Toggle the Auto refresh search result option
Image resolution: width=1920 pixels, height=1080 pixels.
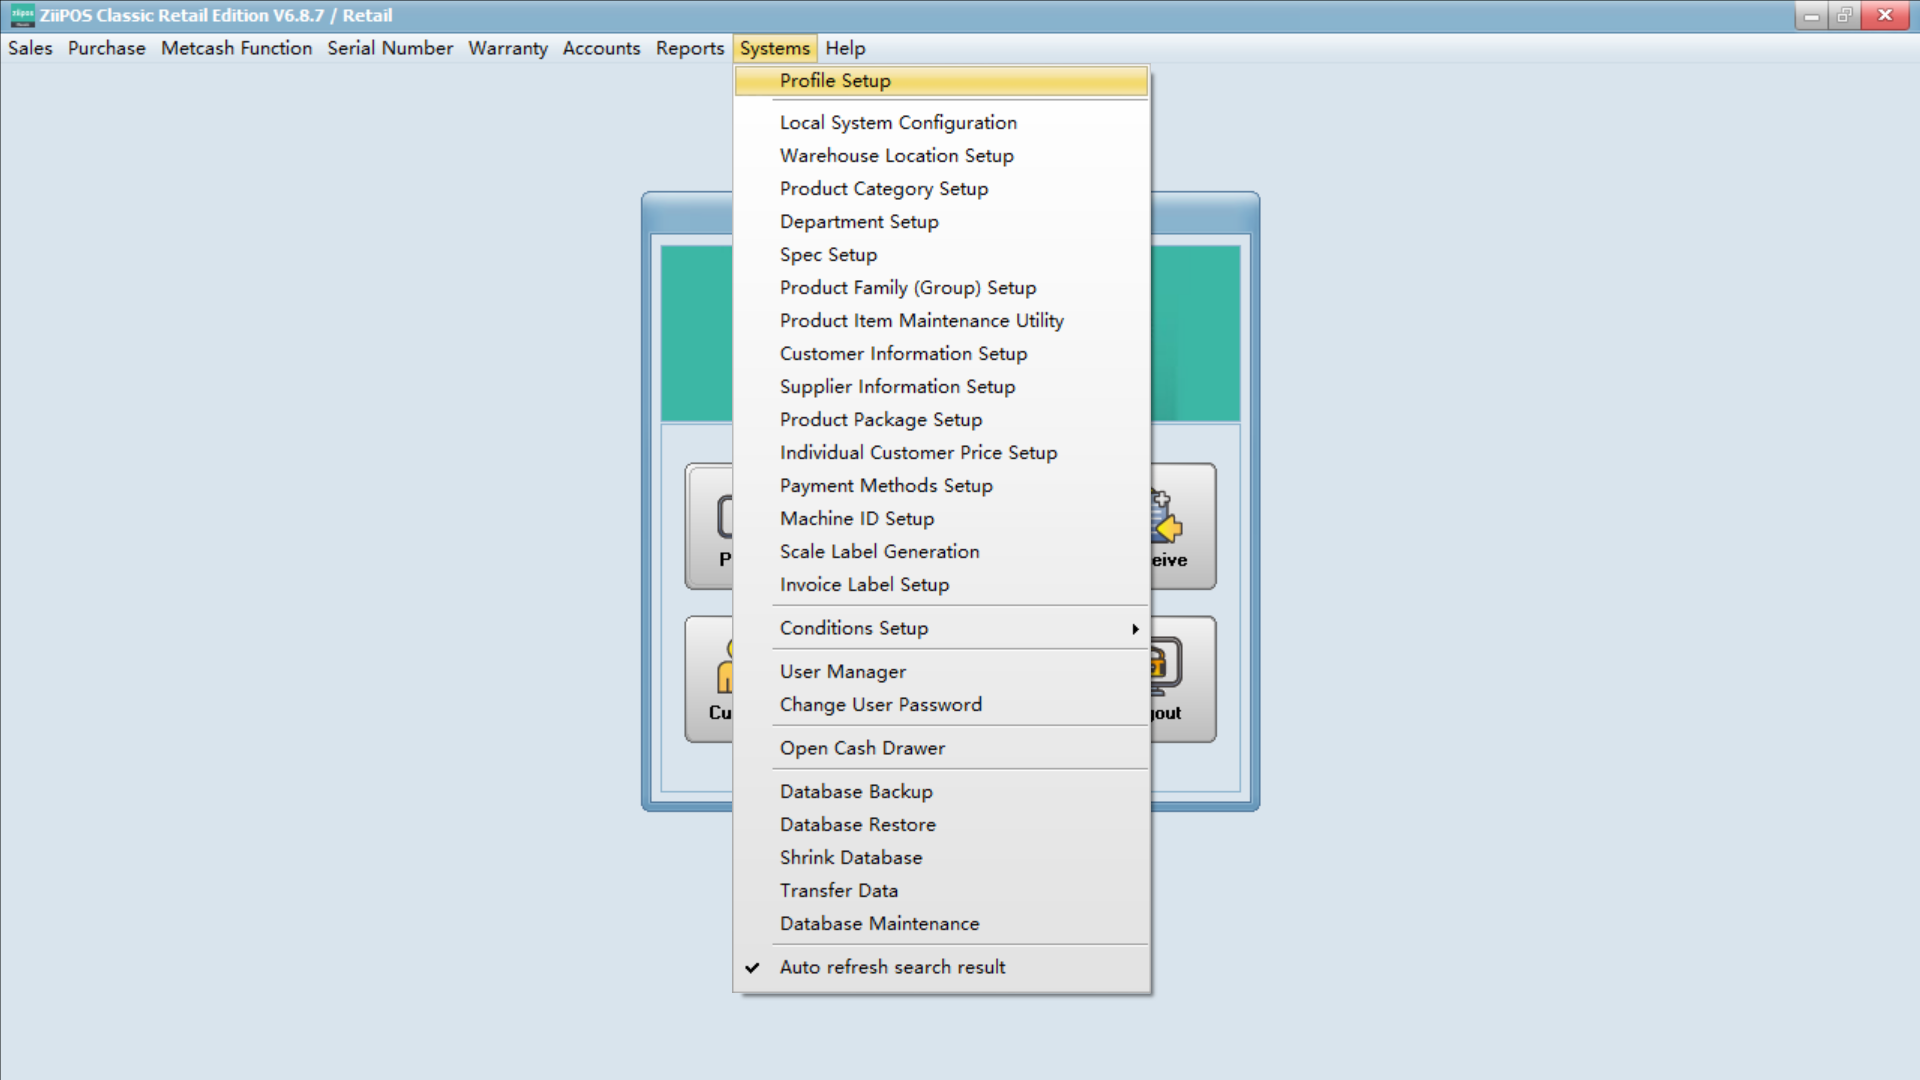[x=892, y=966]
